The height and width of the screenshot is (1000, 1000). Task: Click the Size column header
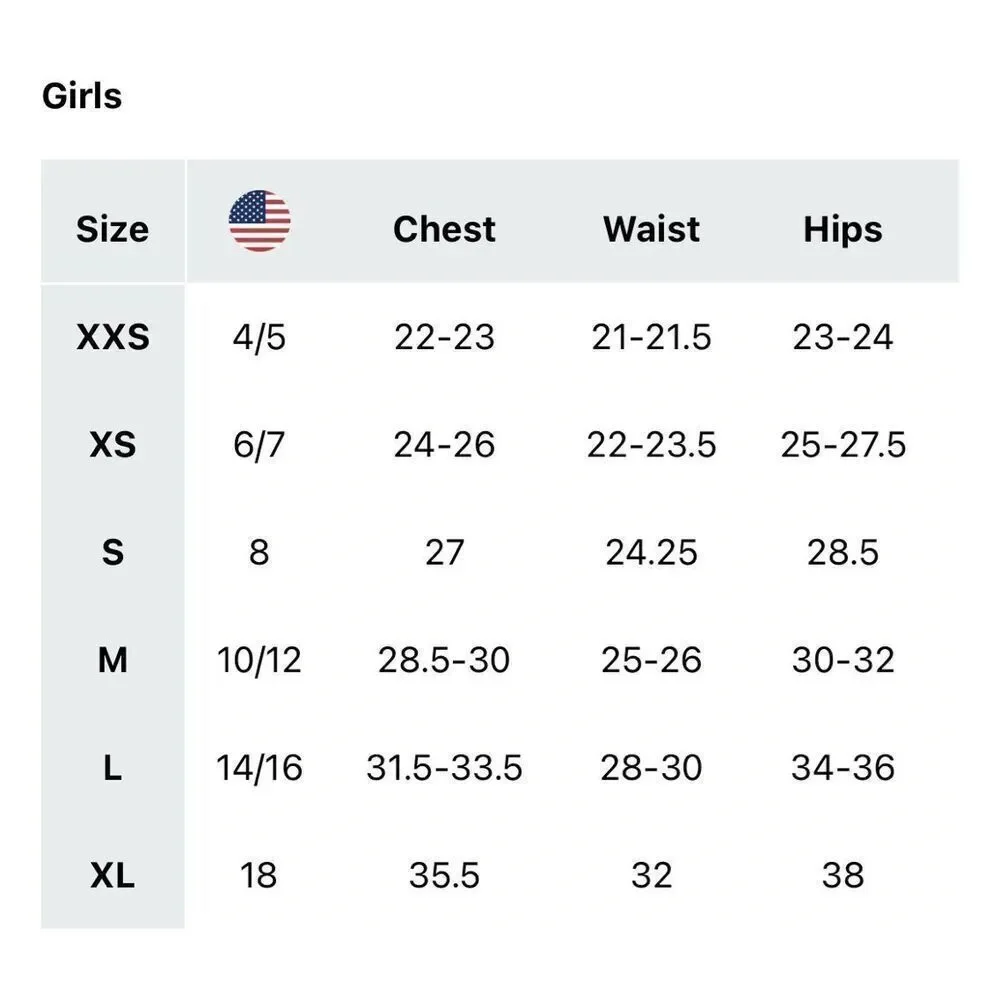[113, 229]
